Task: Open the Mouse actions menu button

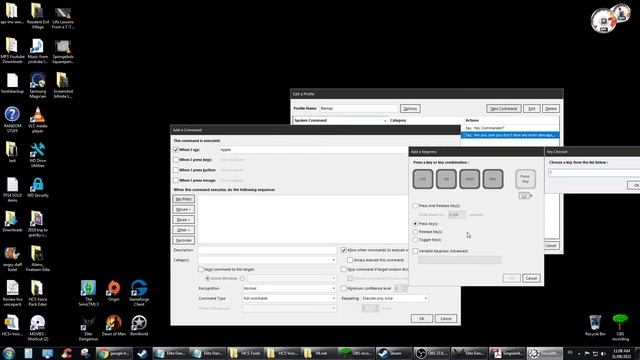Action: click(x=183, y=209)
